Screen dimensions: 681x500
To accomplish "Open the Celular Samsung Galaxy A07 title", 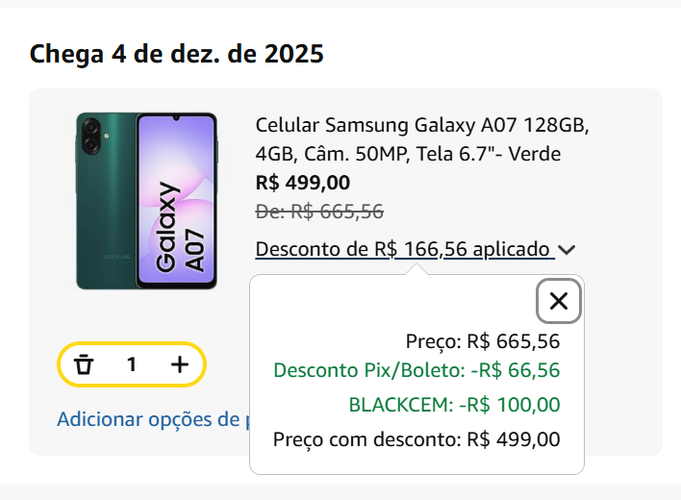I will (x=422, y=127).
